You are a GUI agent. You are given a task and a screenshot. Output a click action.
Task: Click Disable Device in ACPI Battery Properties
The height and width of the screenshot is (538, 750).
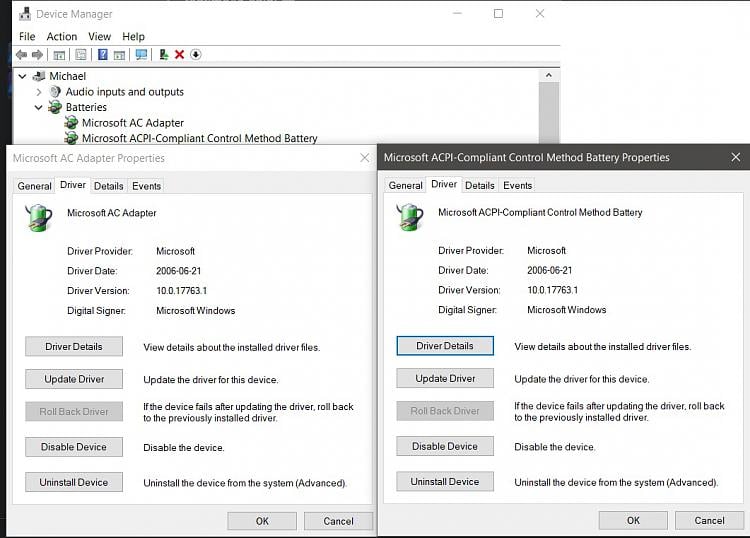(445, 446)
